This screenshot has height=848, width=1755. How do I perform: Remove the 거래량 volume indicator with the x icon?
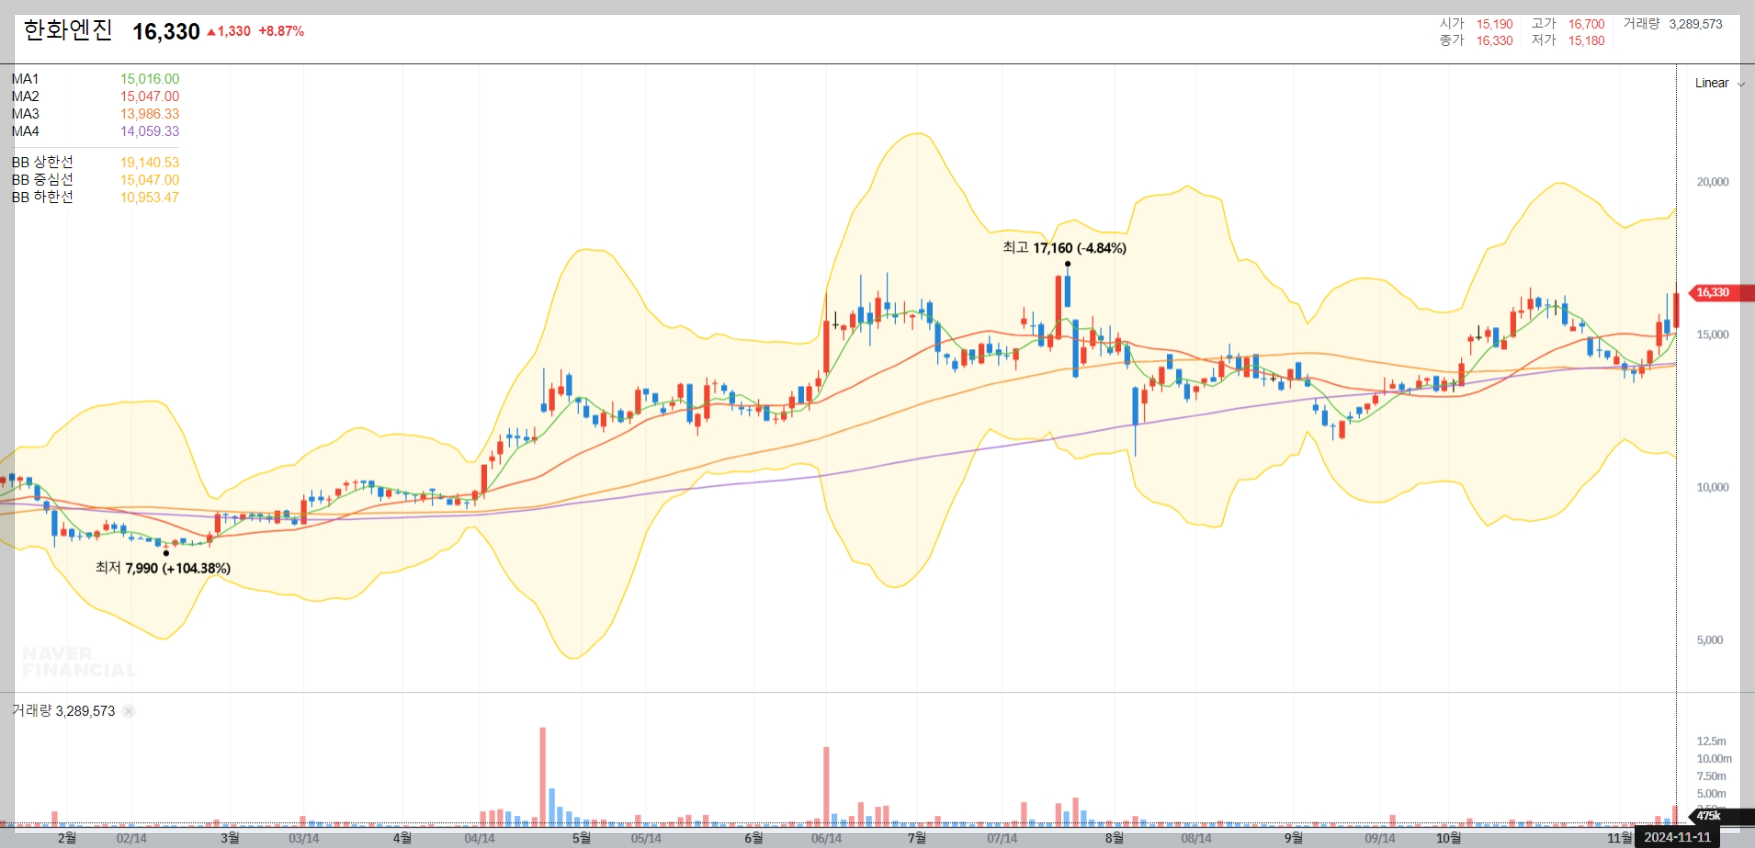(129, 711)
